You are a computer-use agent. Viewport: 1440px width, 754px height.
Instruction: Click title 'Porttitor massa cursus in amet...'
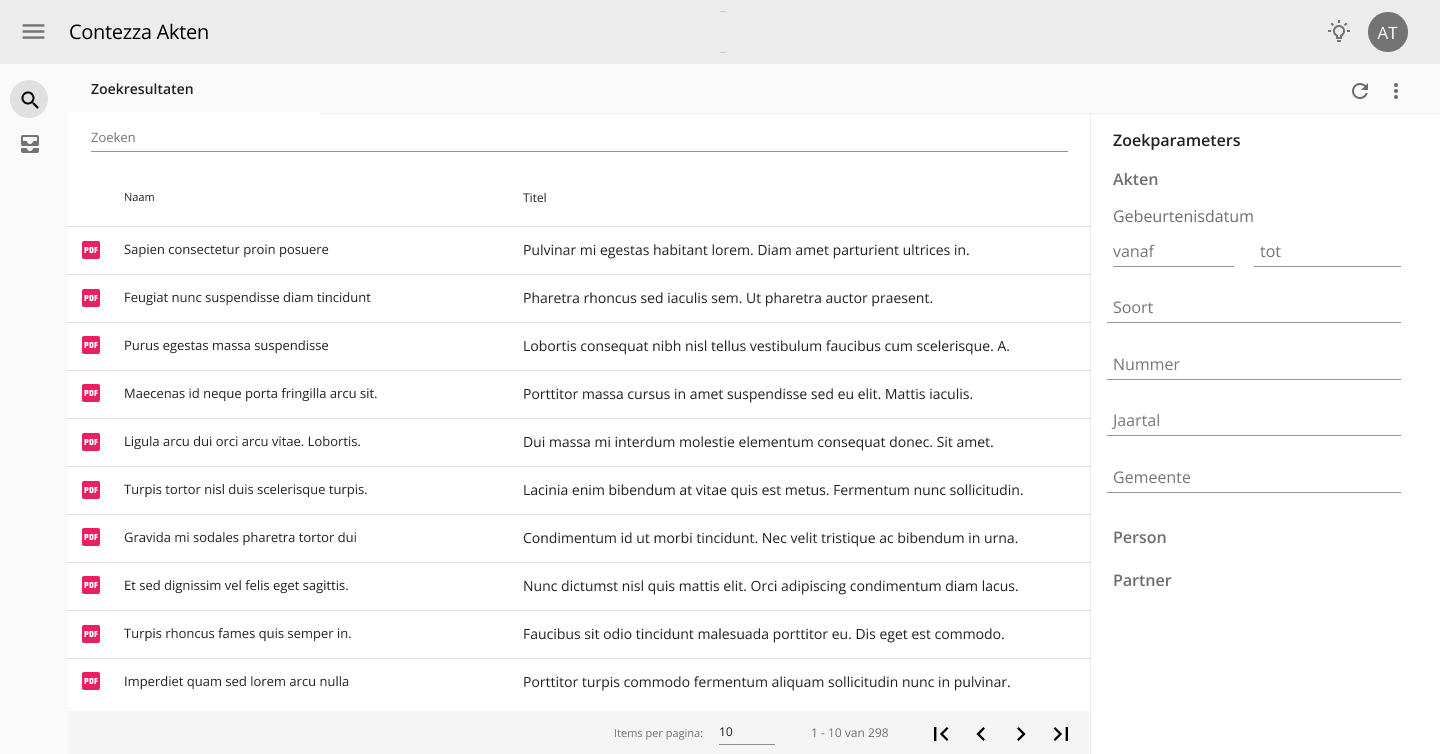click(x=748, y=394)
